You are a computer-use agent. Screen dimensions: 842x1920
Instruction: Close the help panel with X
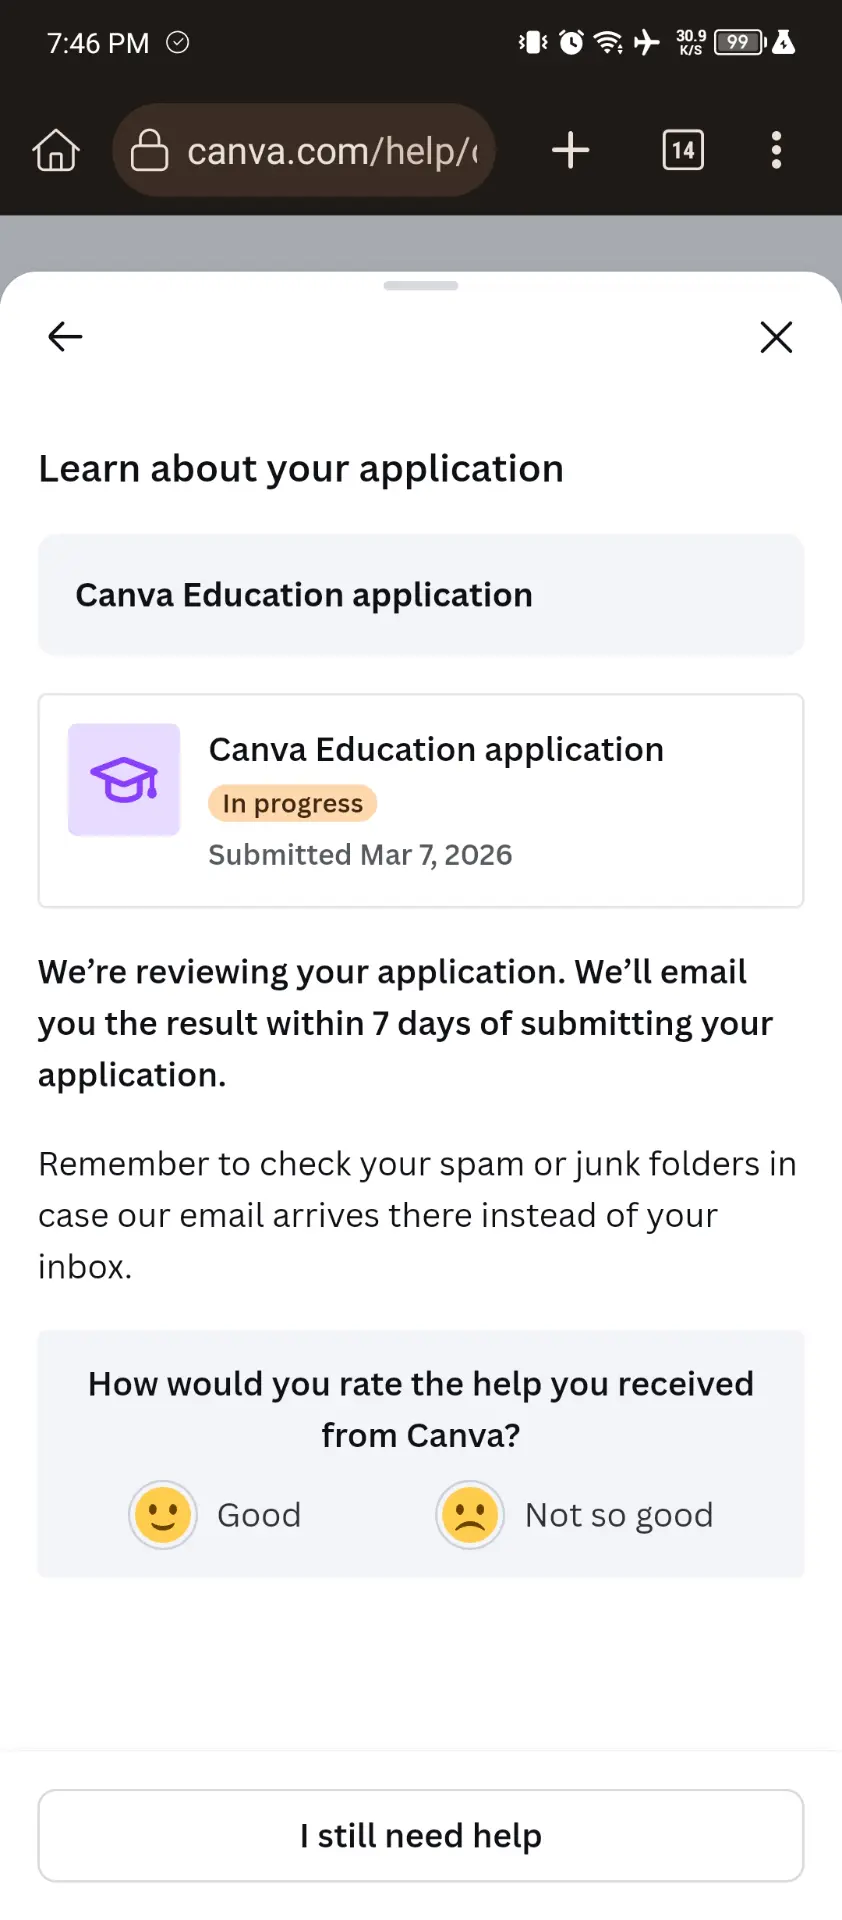click(x=776, y=337)
